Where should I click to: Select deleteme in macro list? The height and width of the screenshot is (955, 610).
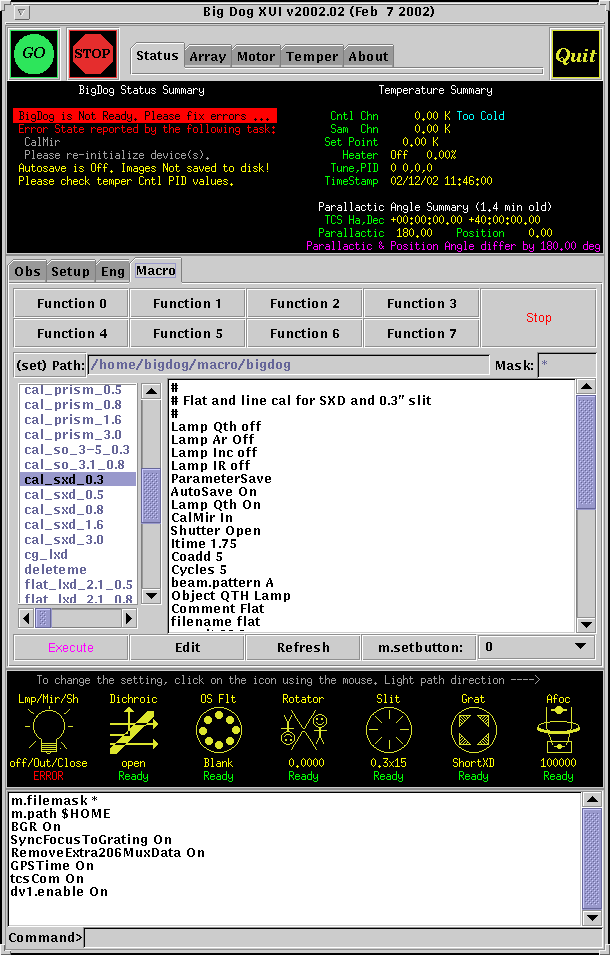pyautogui.click(x=78, y=569)
